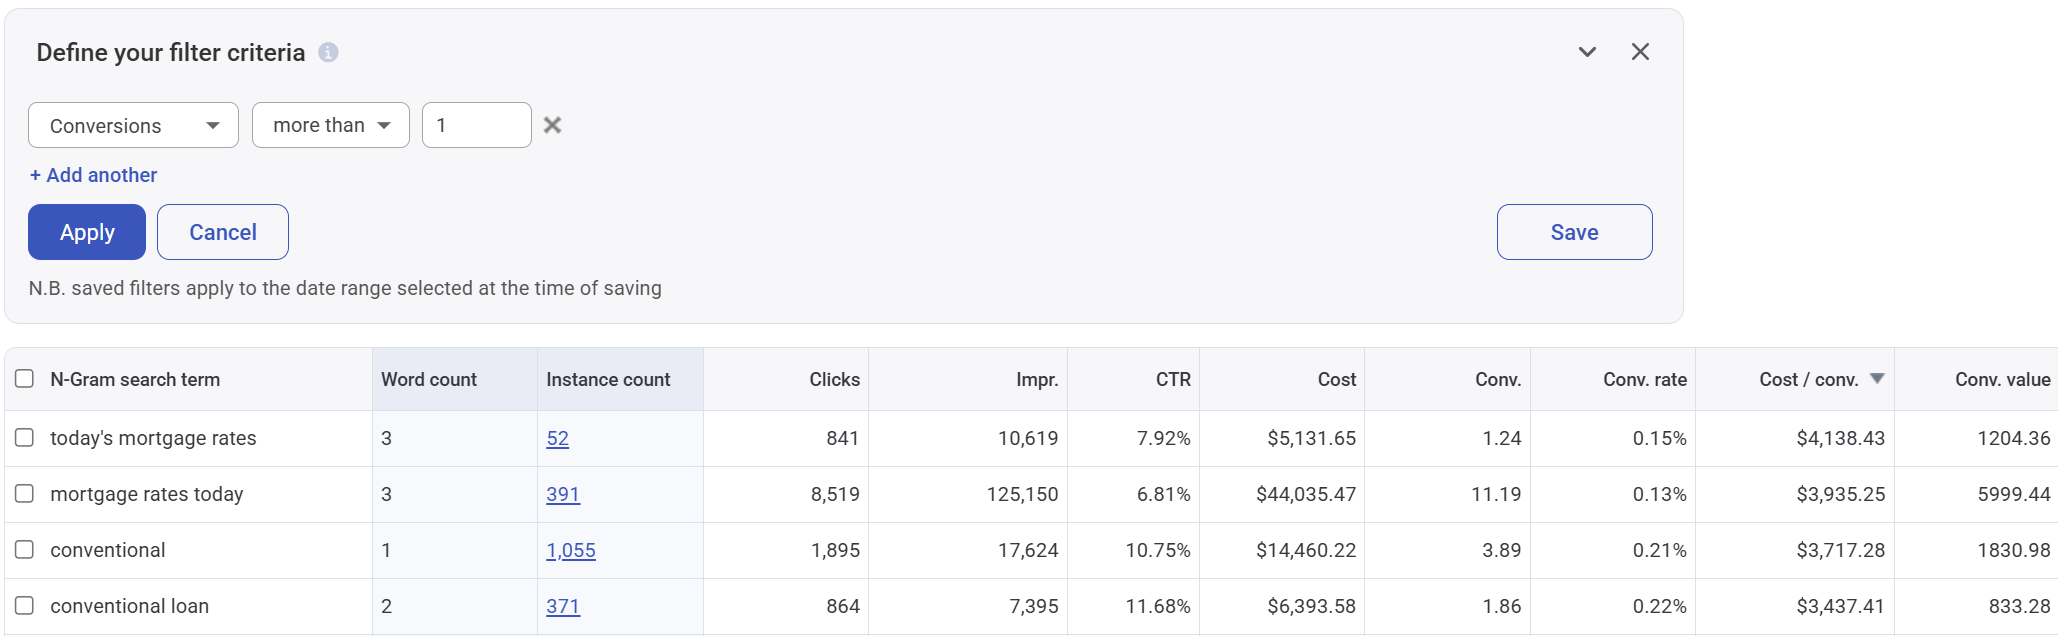Viewport: 2059px width, 636px height.
Task: Open instance count 1,055 link
Action: (x=571, y=550)
